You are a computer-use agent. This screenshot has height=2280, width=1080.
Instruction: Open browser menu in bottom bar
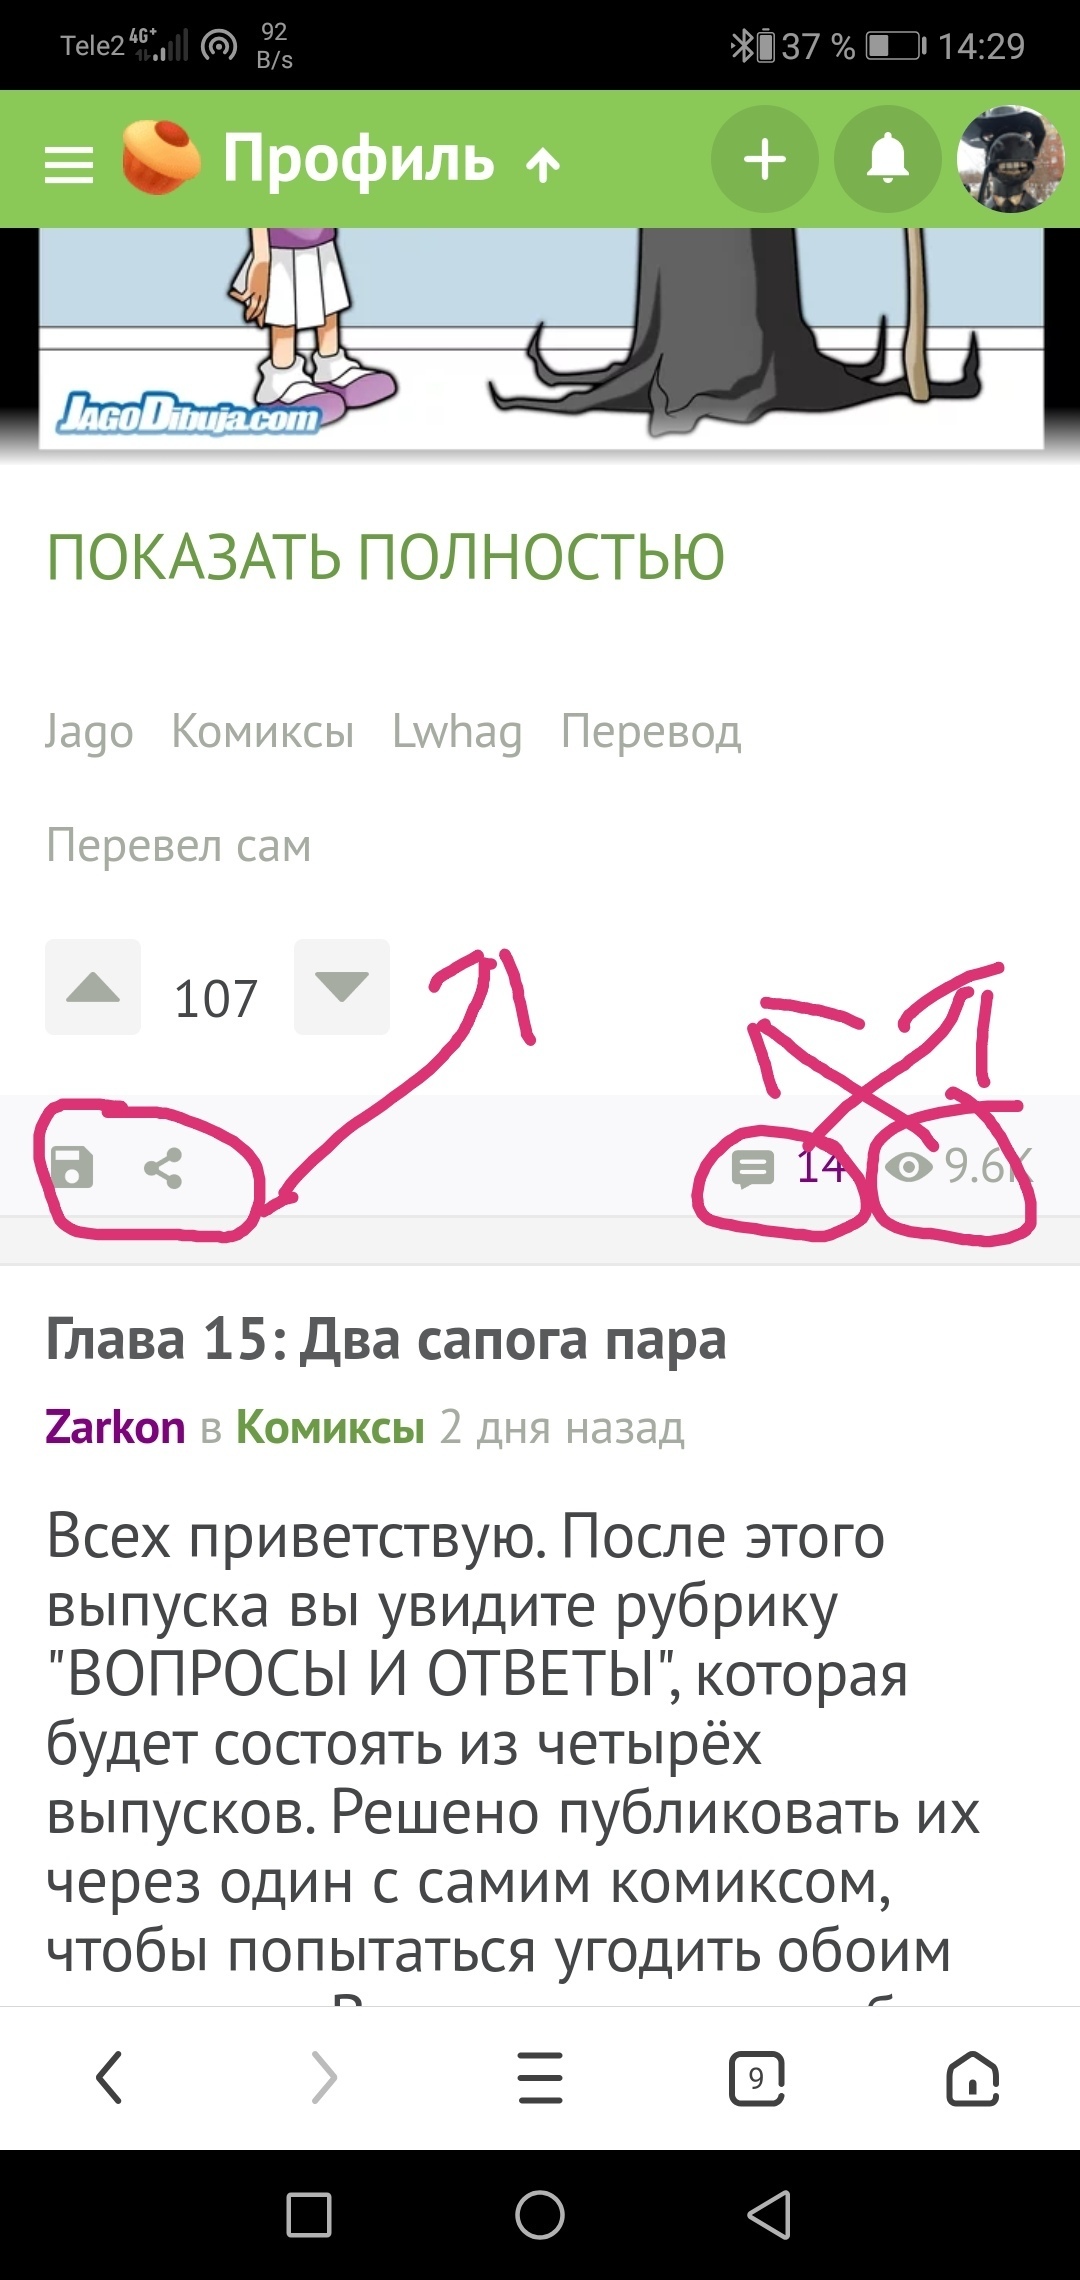541,2078
